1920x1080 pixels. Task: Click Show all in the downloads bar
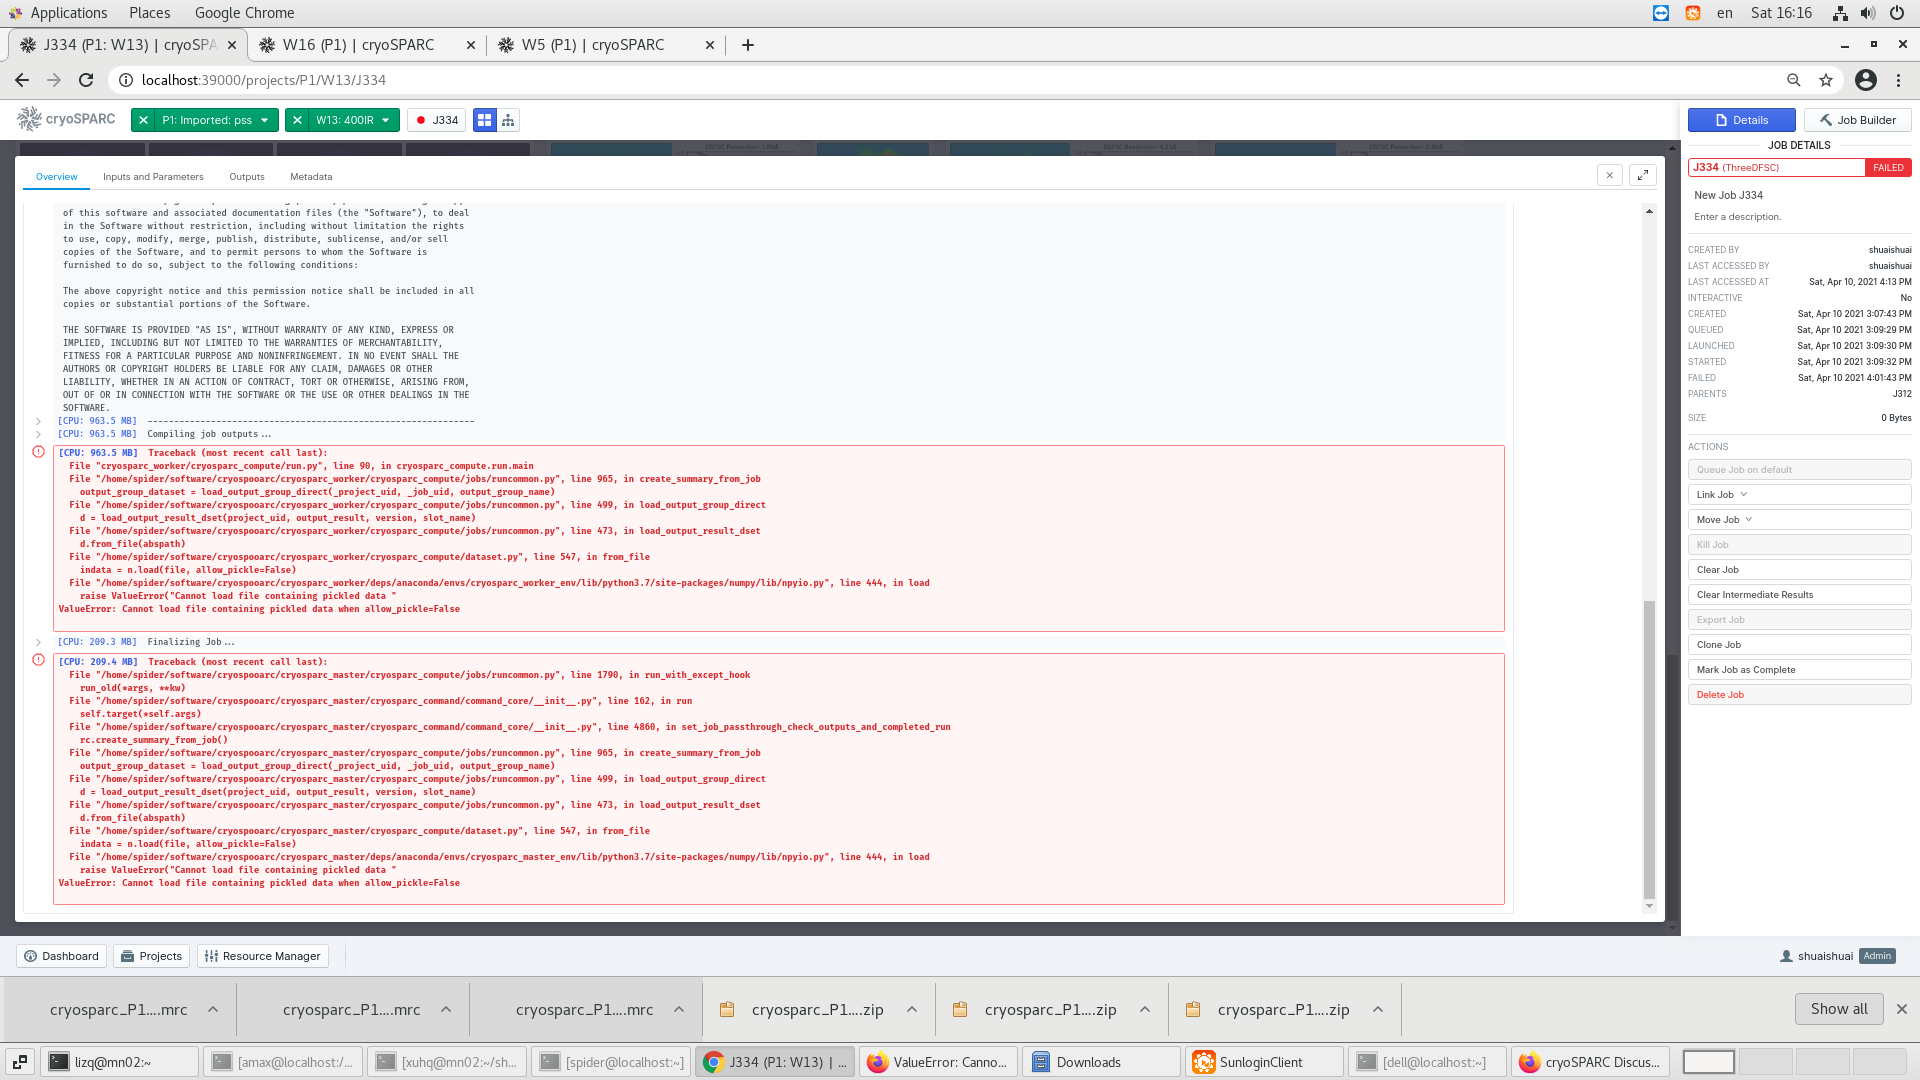[x=1839, y=1008]
